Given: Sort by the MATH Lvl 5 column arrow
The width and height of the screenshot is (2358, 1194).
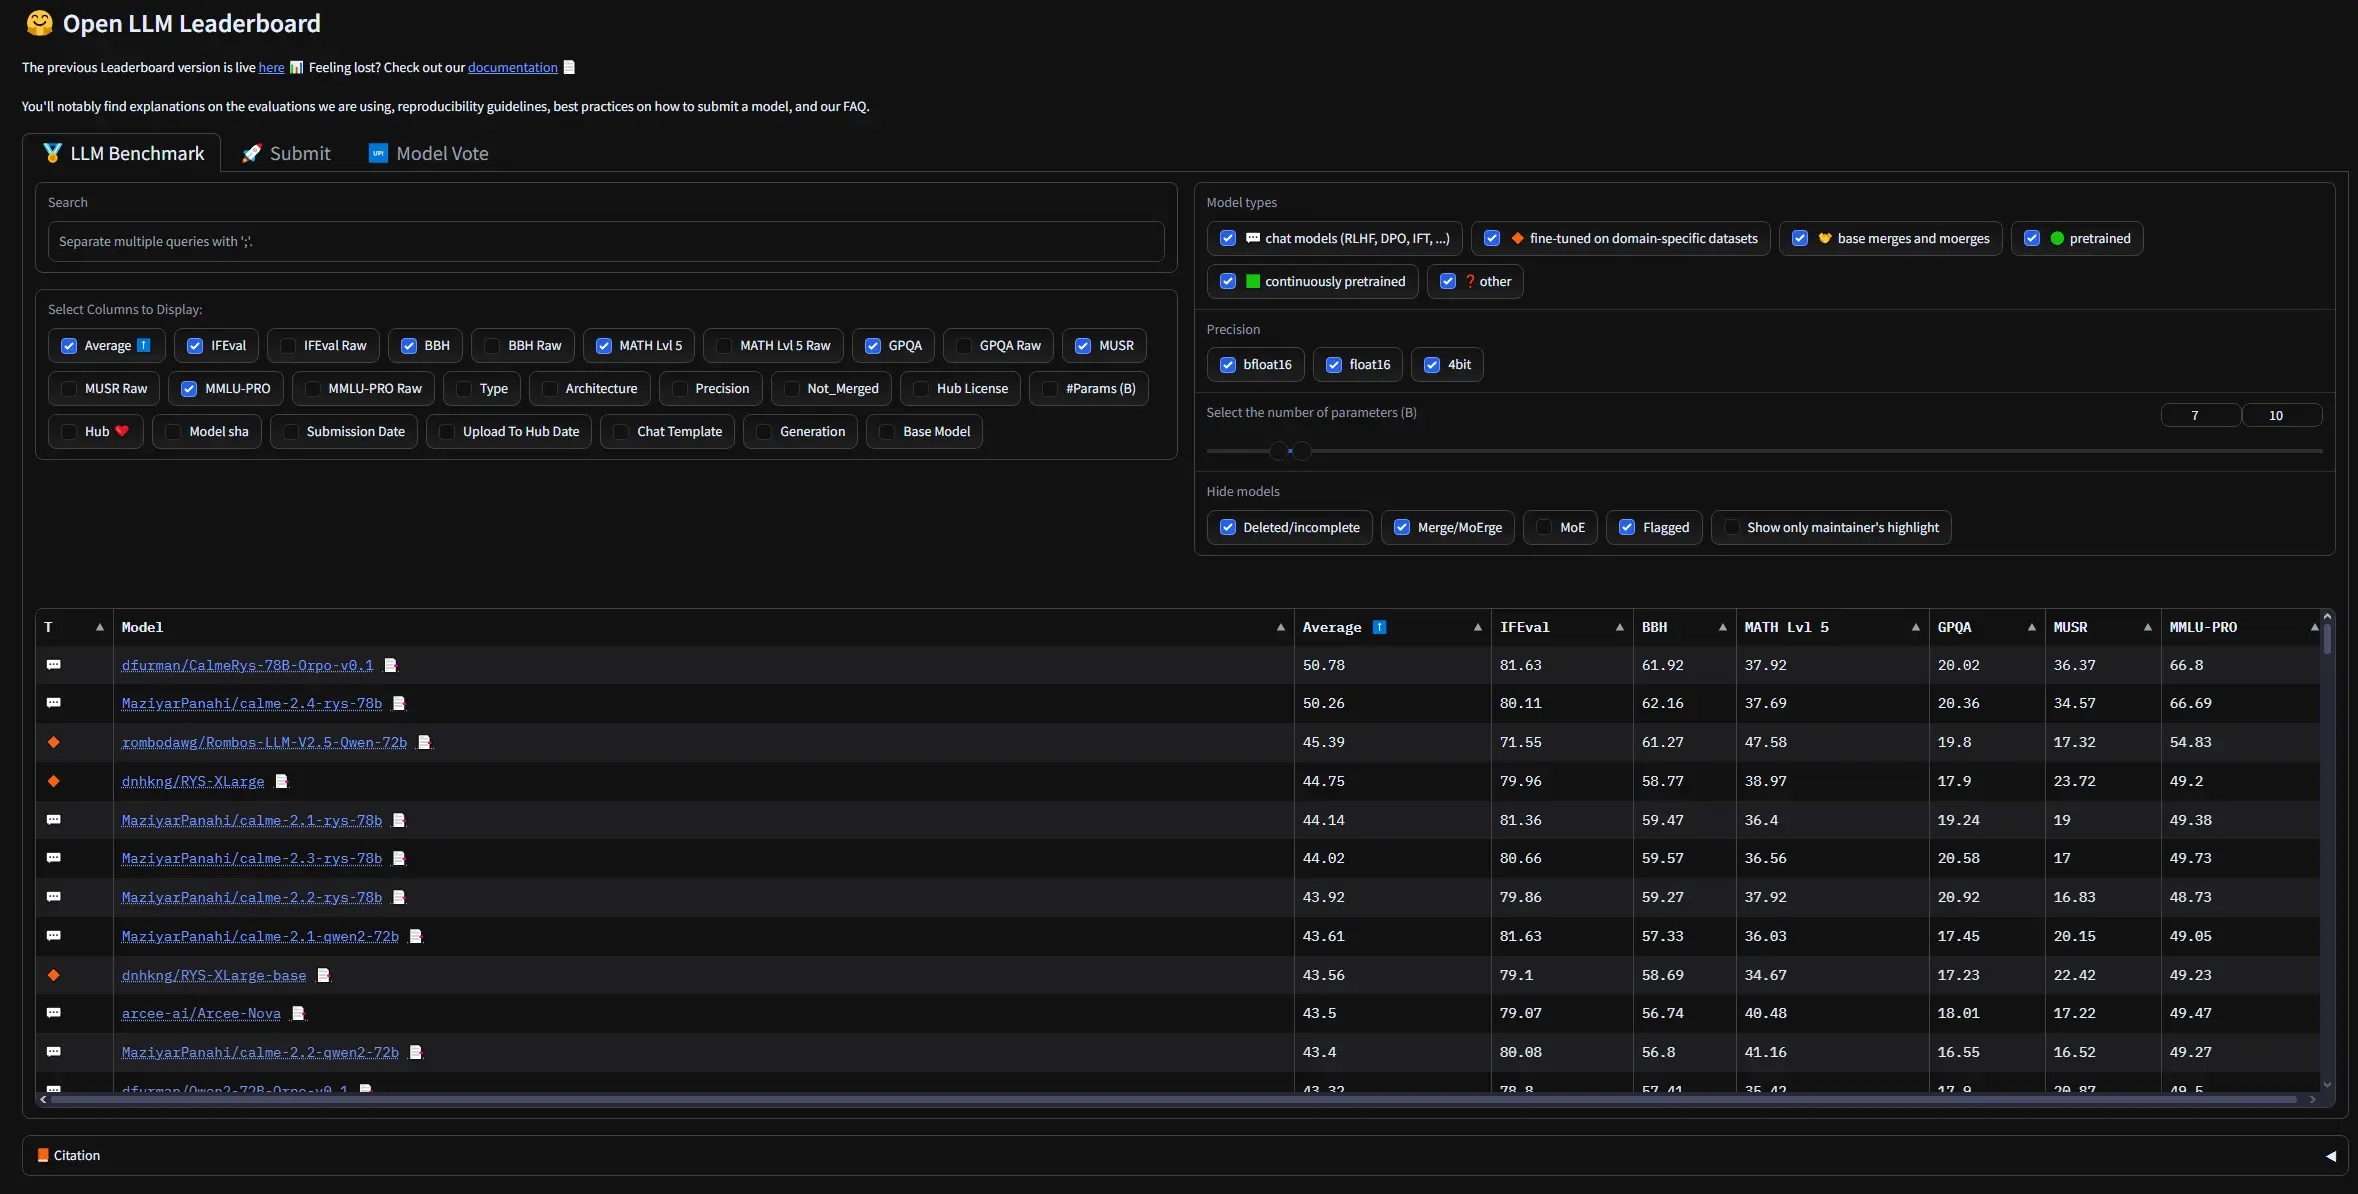Looking at the screenshot, I should [1915, 627].
